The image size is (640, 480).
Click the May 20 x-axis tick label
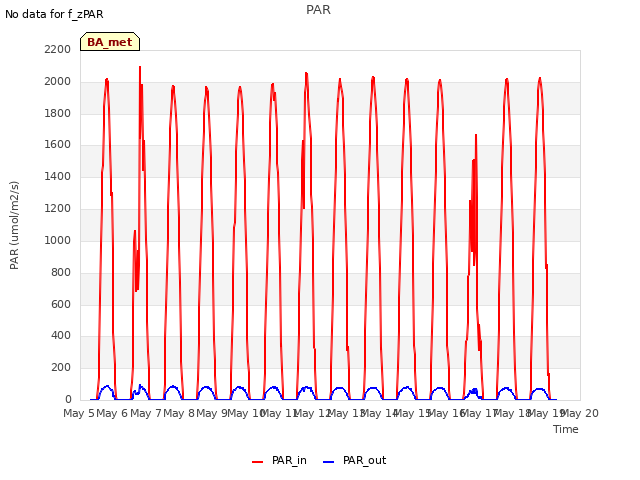click(580, 413)
